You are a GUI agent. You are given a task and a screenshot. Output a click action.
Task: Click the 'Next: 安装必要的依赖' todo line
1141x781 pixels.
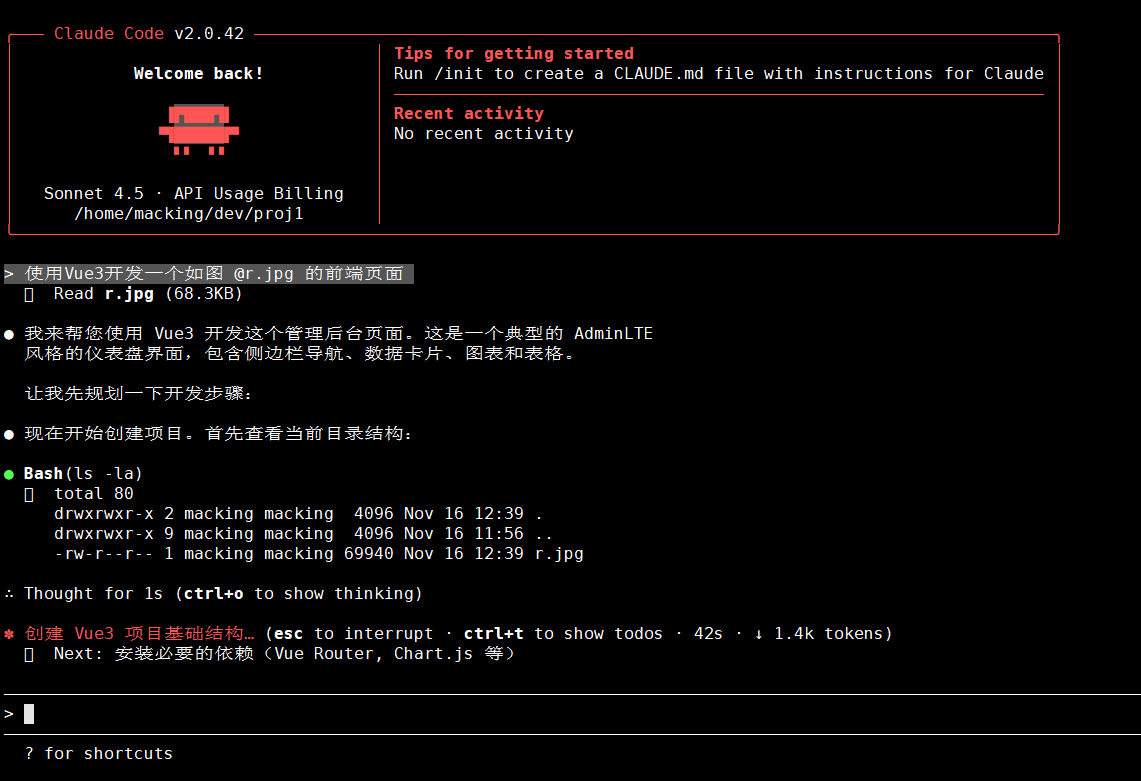point(285,654)
